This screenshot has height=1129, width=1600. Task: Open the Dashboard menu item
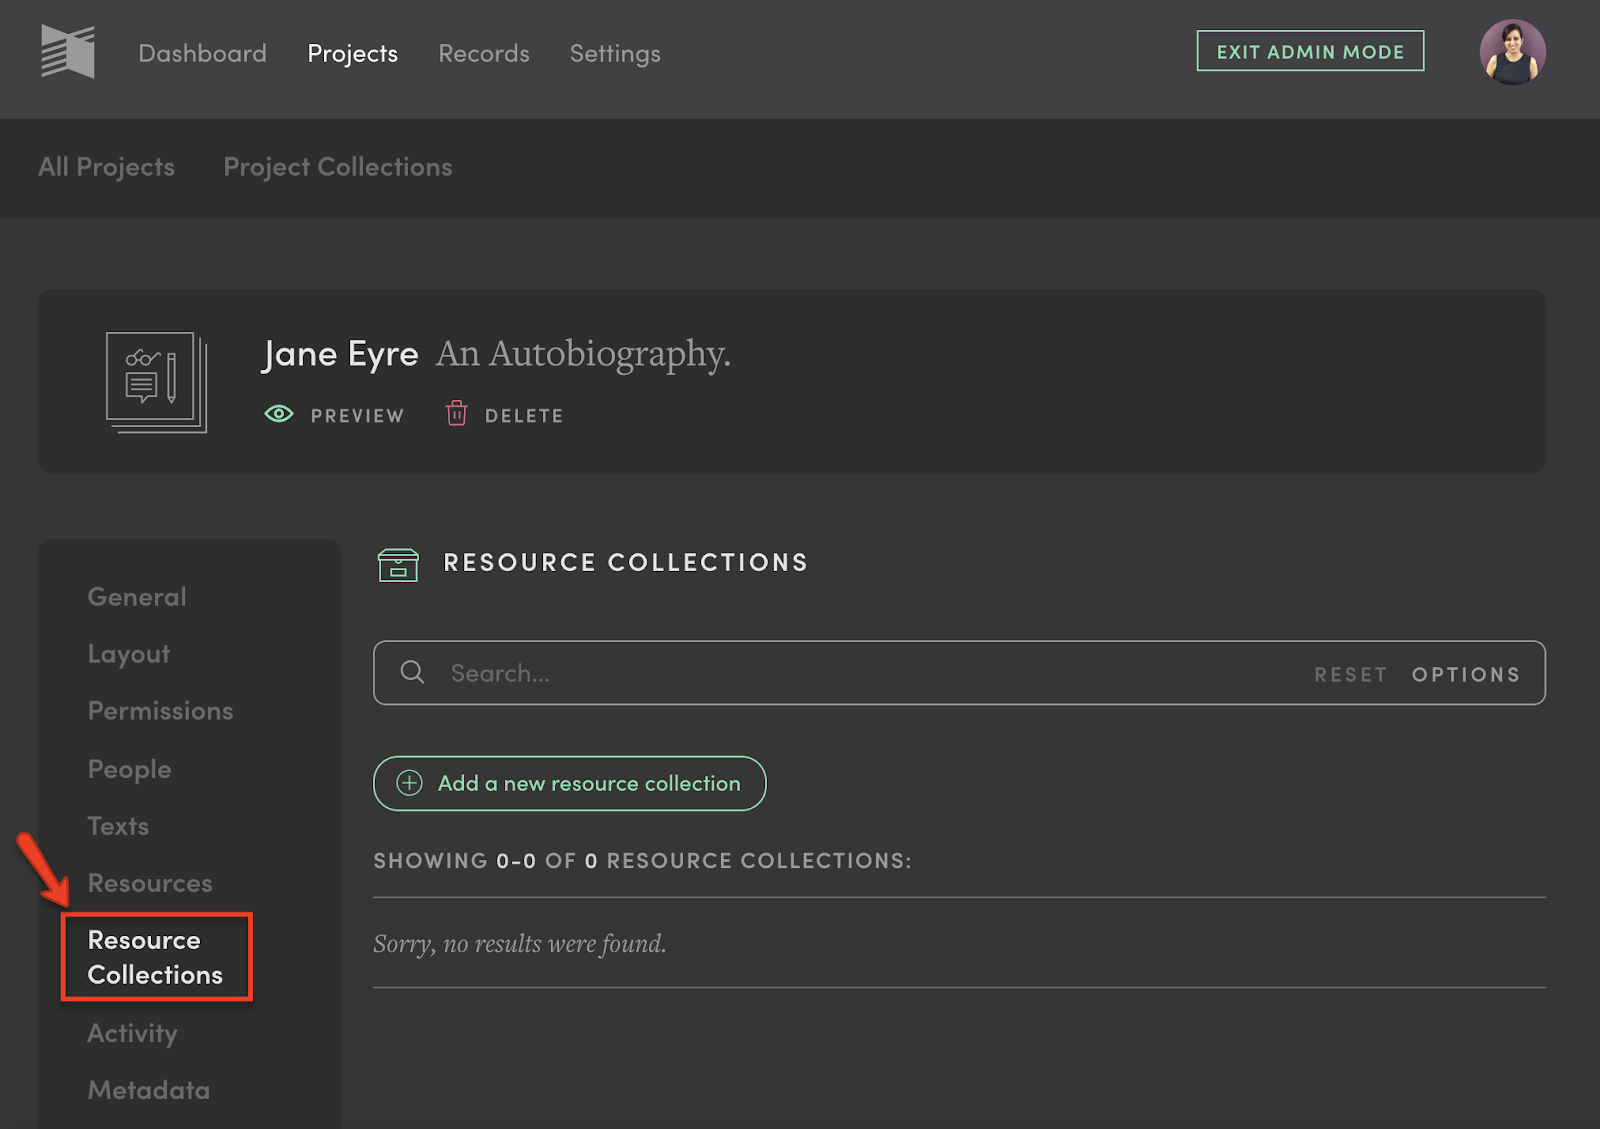pyautogui.click(x=202, y=53)
